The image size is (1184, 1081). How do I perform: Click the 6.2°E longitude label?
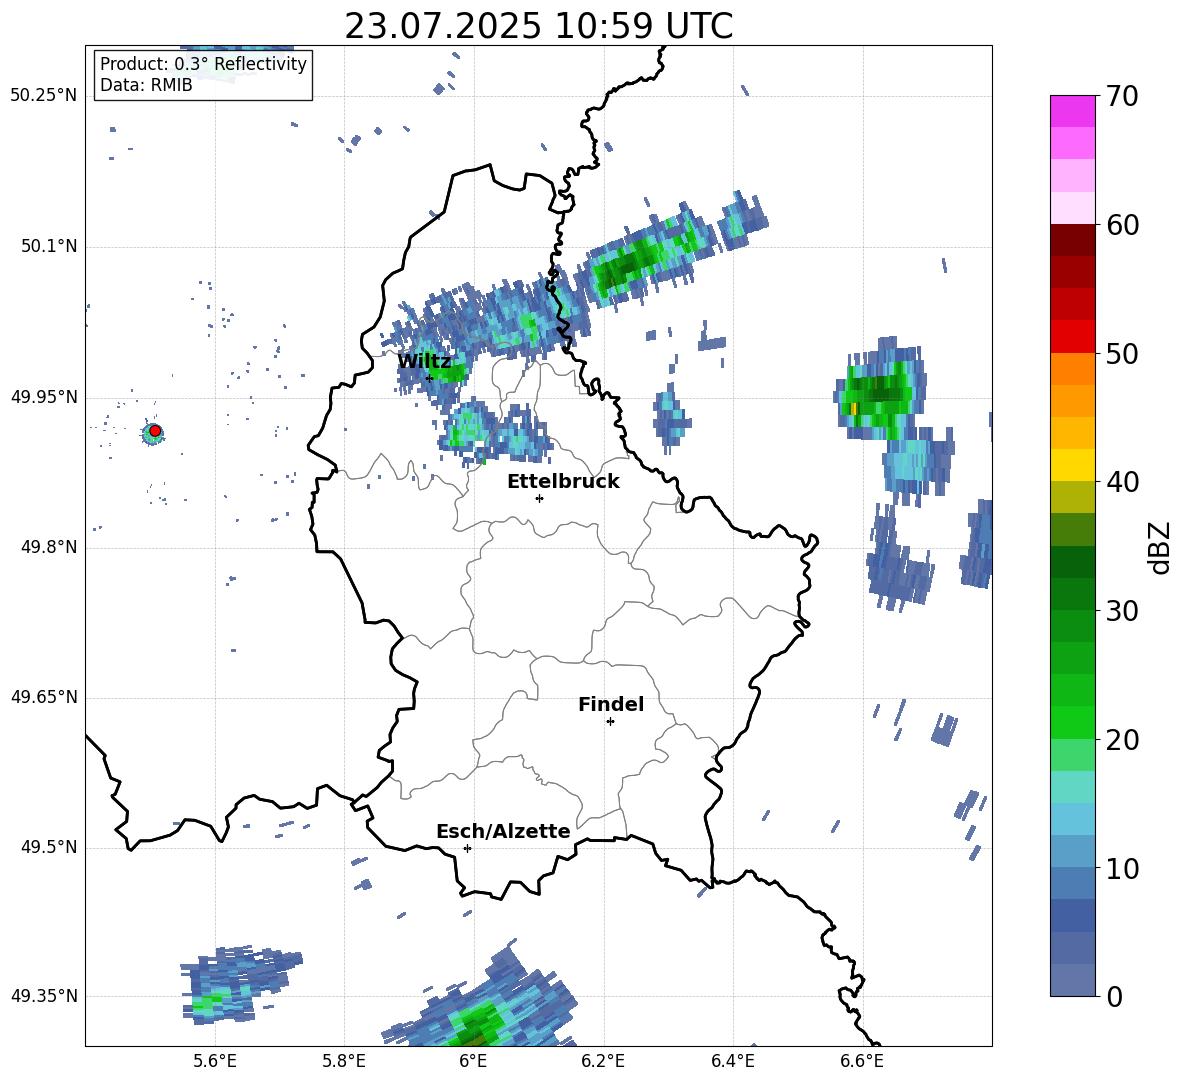pyautogui.click(x=603, y=1061)
